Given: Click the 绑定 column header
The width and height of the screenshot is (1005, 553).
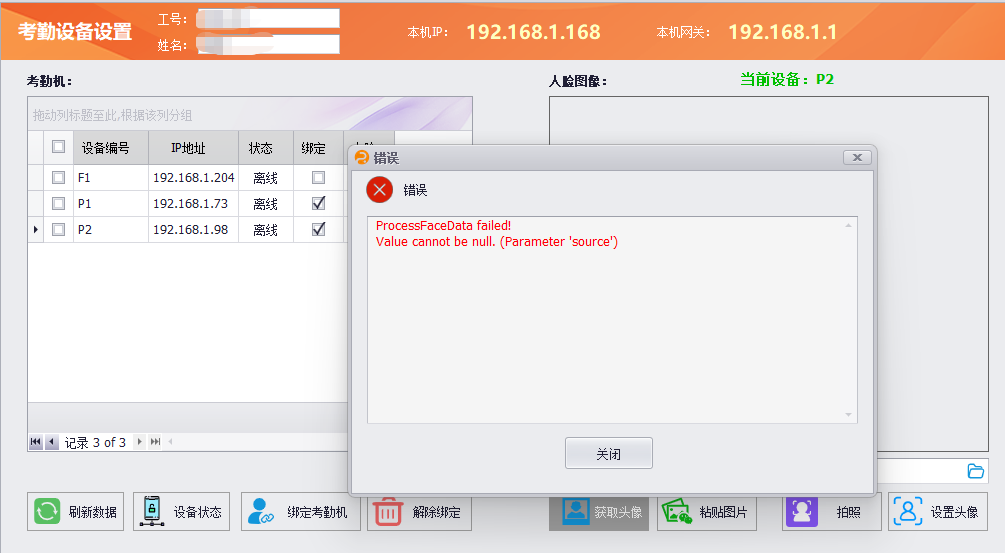Looking at the screenshot, I should pyautogui.click(x=319, y=148).
